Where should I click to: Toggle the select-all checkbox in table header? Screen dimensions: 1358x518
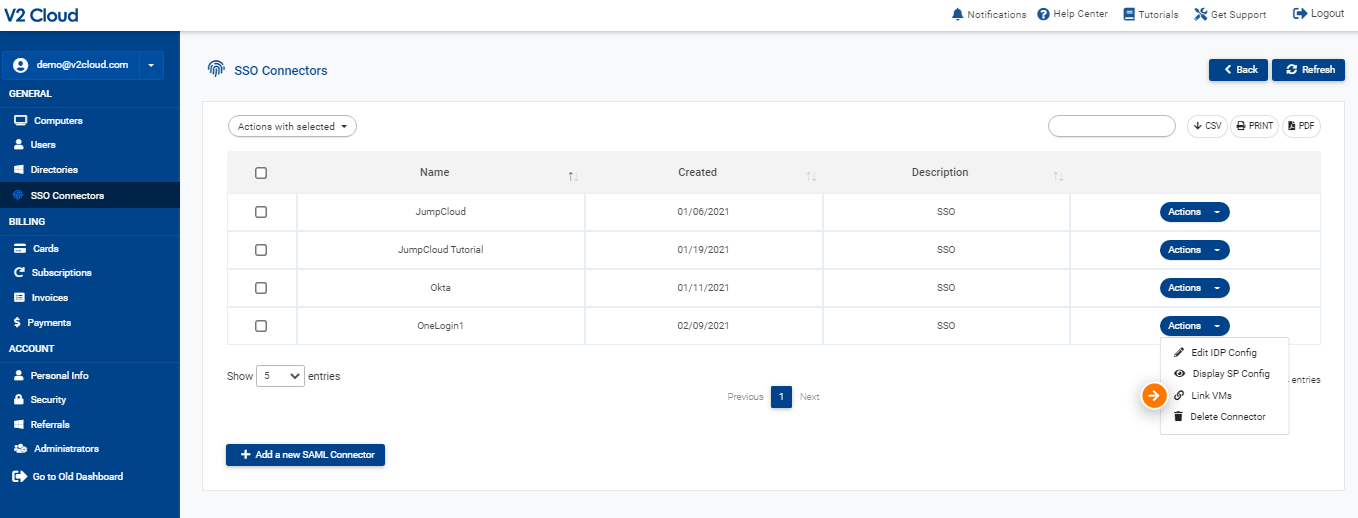point(261,173)
